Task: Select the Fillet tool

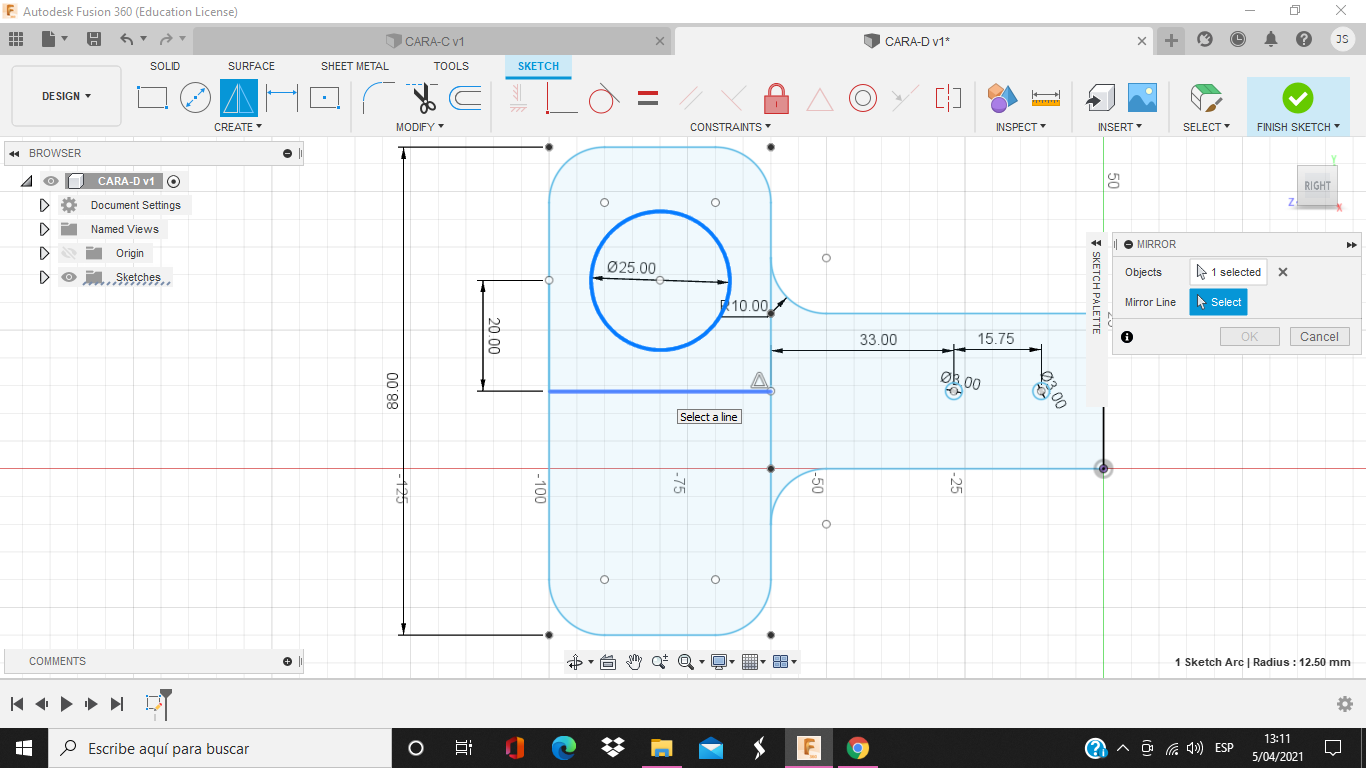Action: (378, 98)
